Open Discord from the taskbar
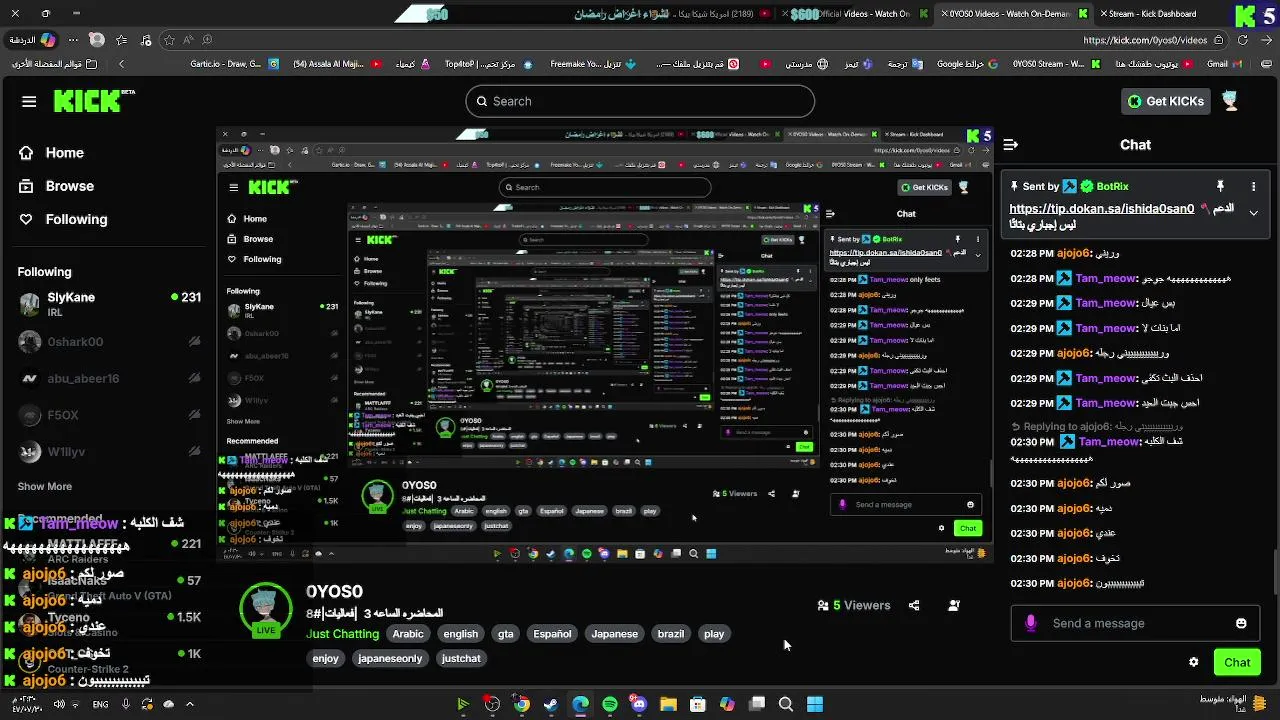Viewport: 1280px width, 720px height. click(639, 704)
